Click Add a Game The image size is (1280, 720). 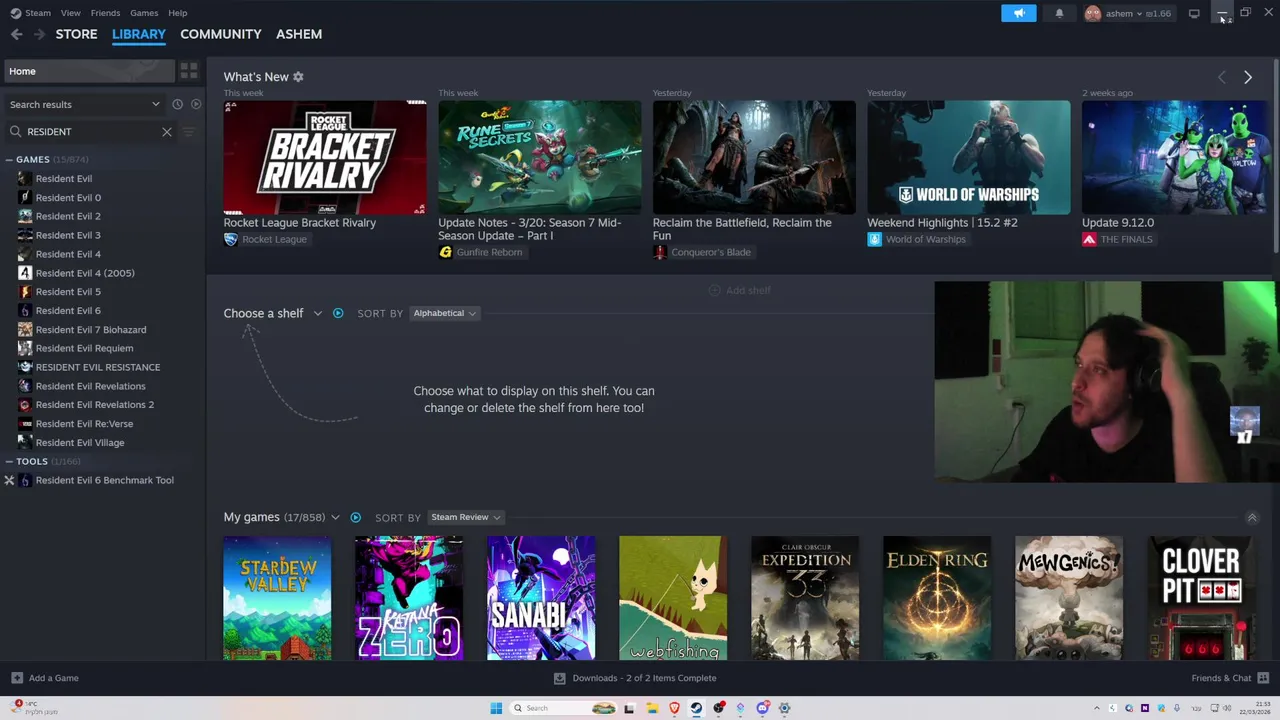click(45, 678)
